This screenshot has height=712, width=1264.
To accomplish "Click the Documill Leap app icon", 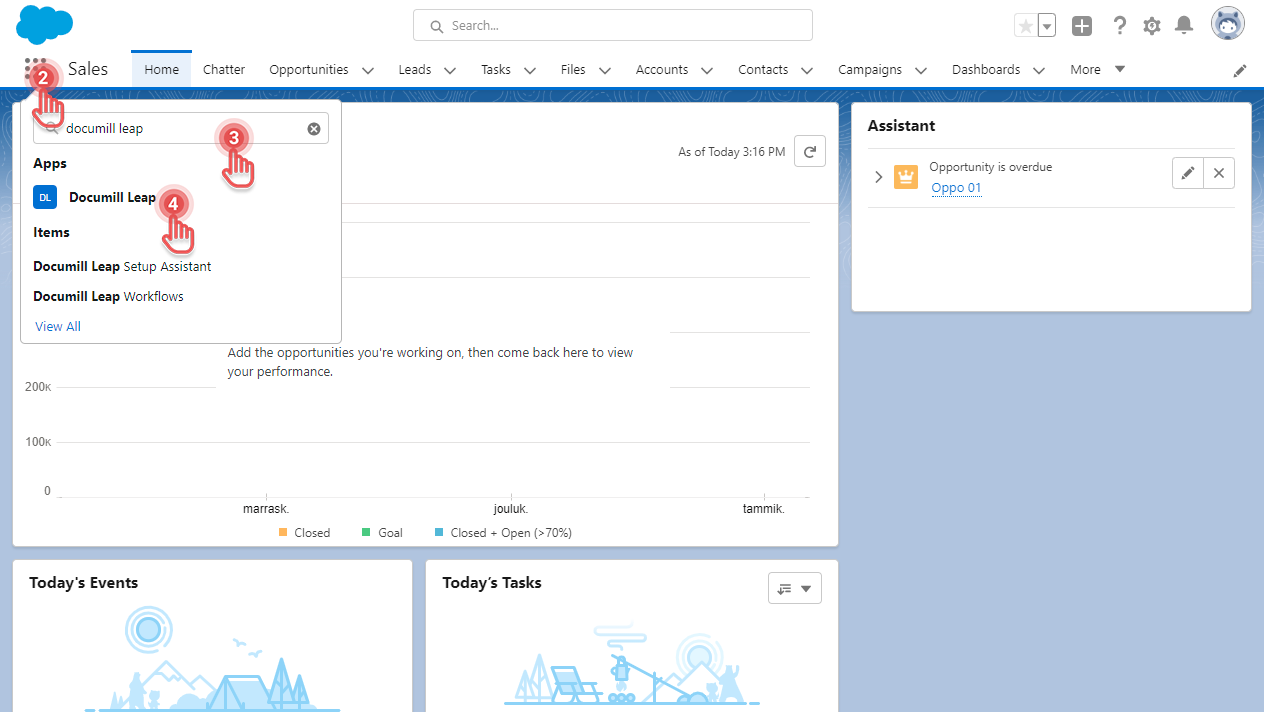I will coord(45,198).
